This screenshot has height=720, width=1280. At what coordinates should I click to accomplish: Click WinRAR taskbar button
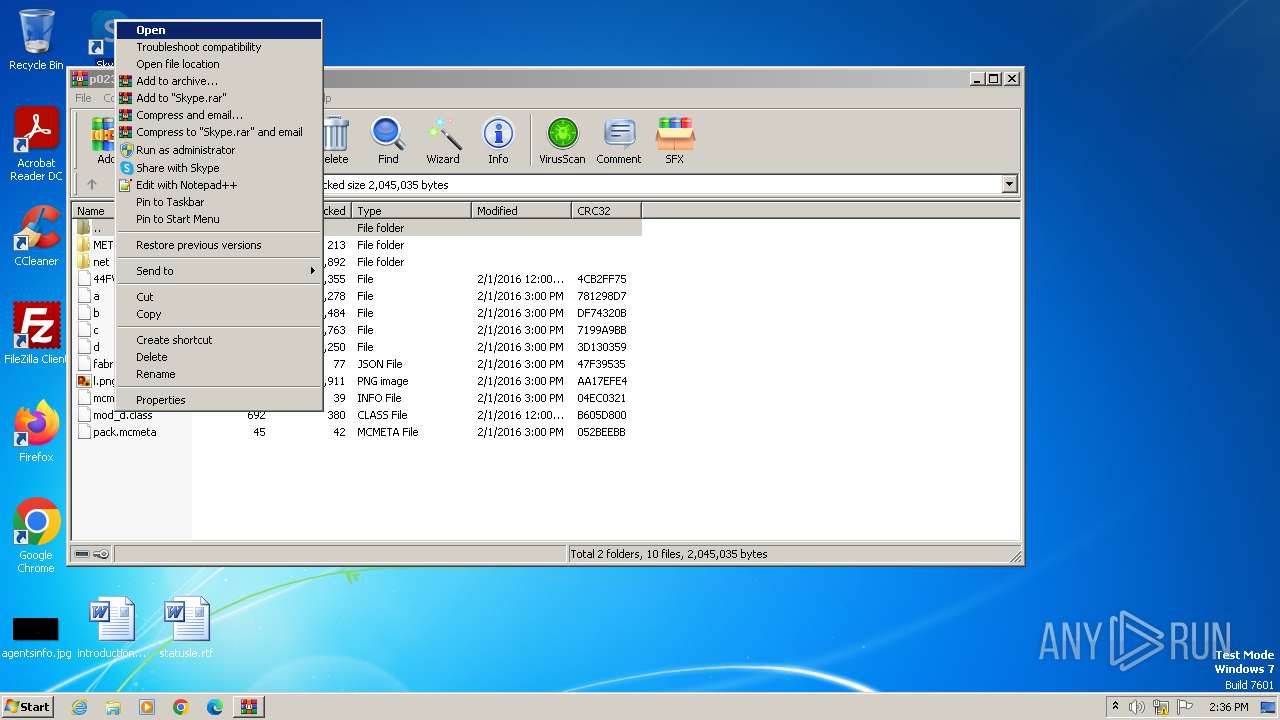[249, 707]
